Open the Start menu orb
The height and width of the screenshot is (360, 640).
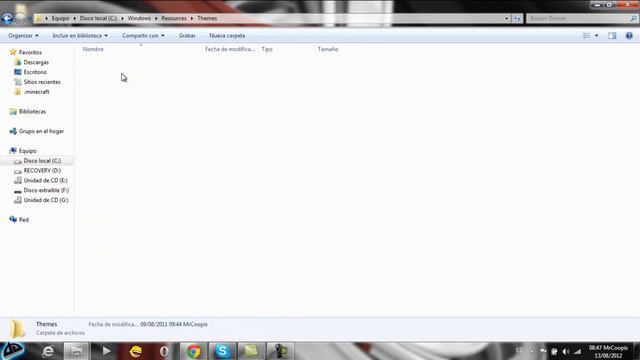13,351
